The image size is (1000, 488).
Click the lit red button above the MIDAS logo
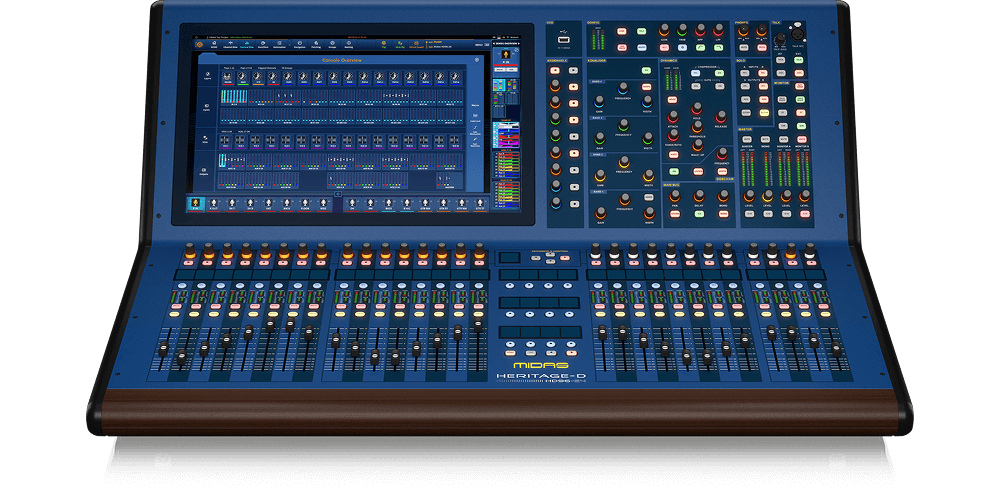click(x=510, y=353)
